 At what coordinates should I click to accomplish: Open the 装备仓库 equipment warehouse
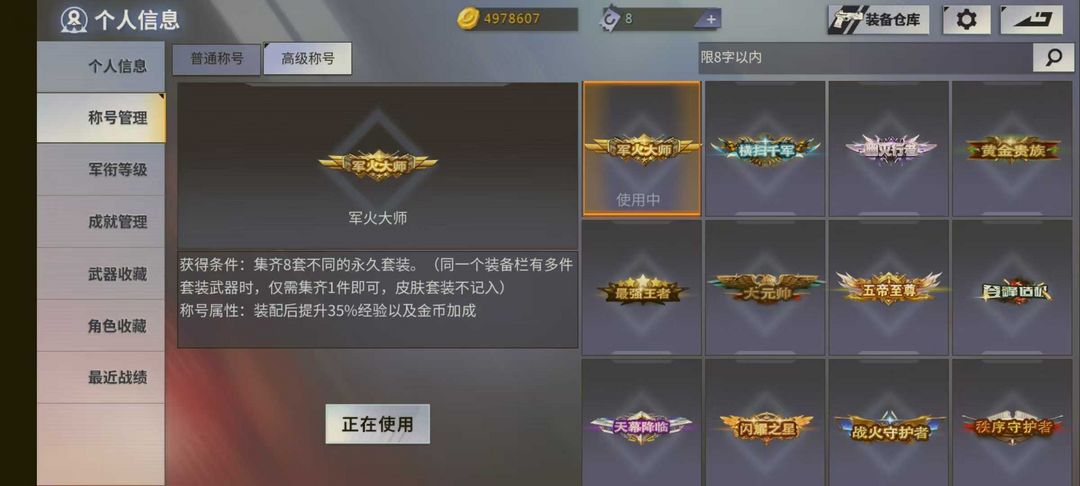point(878,19)
